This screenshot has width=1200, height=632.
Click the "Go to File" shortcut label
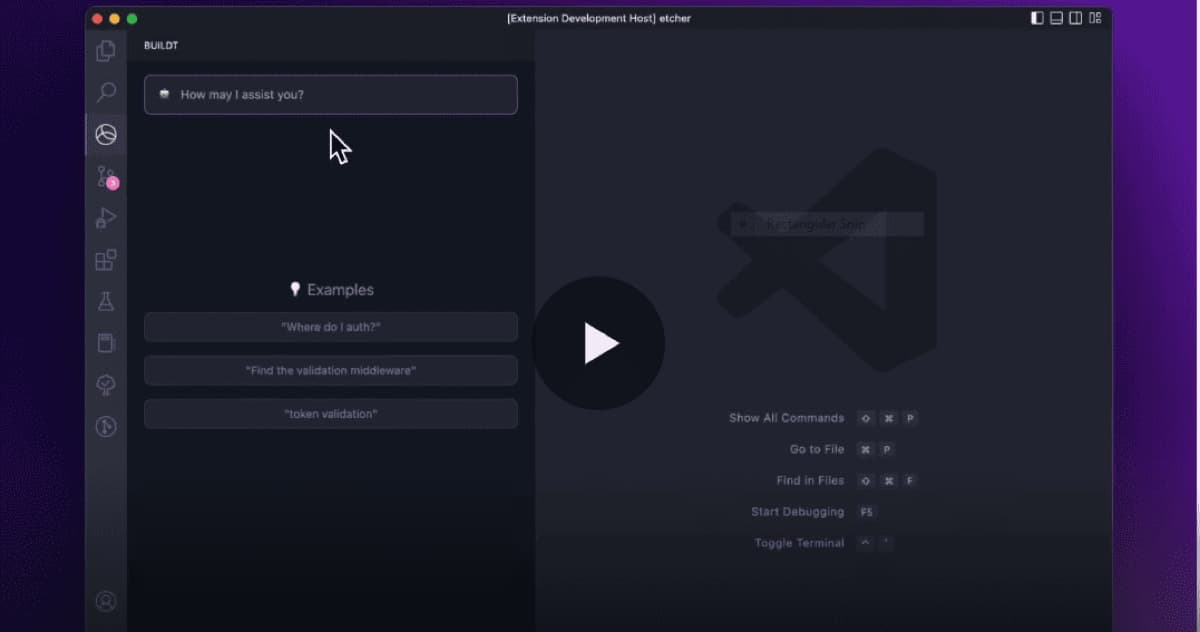click(817, 450)
